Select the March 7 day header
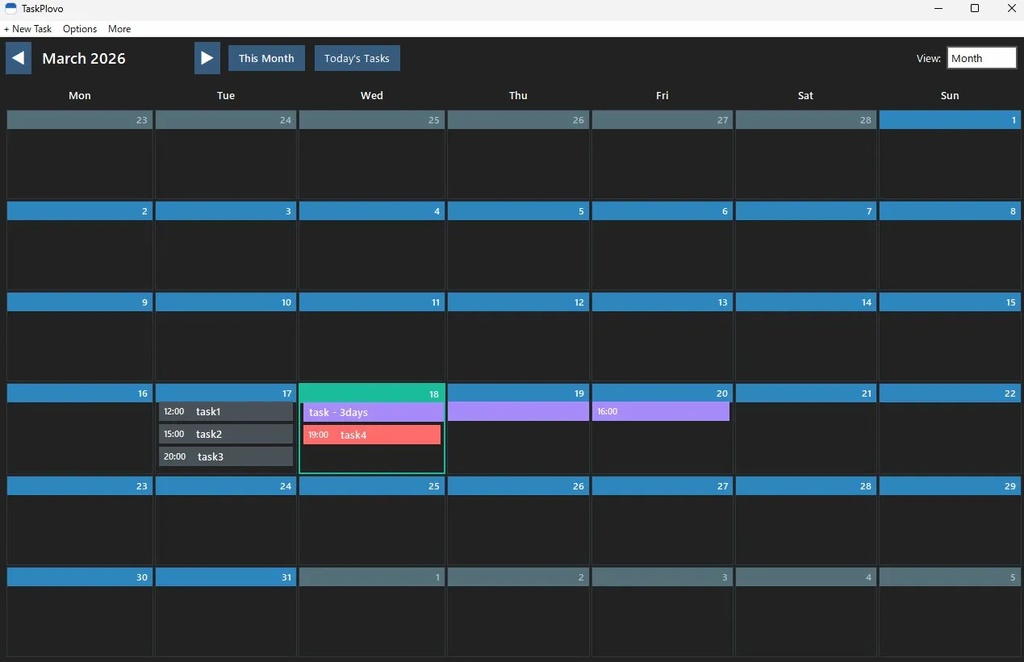Screen dimensions: 1024x662 coord(806,211)
